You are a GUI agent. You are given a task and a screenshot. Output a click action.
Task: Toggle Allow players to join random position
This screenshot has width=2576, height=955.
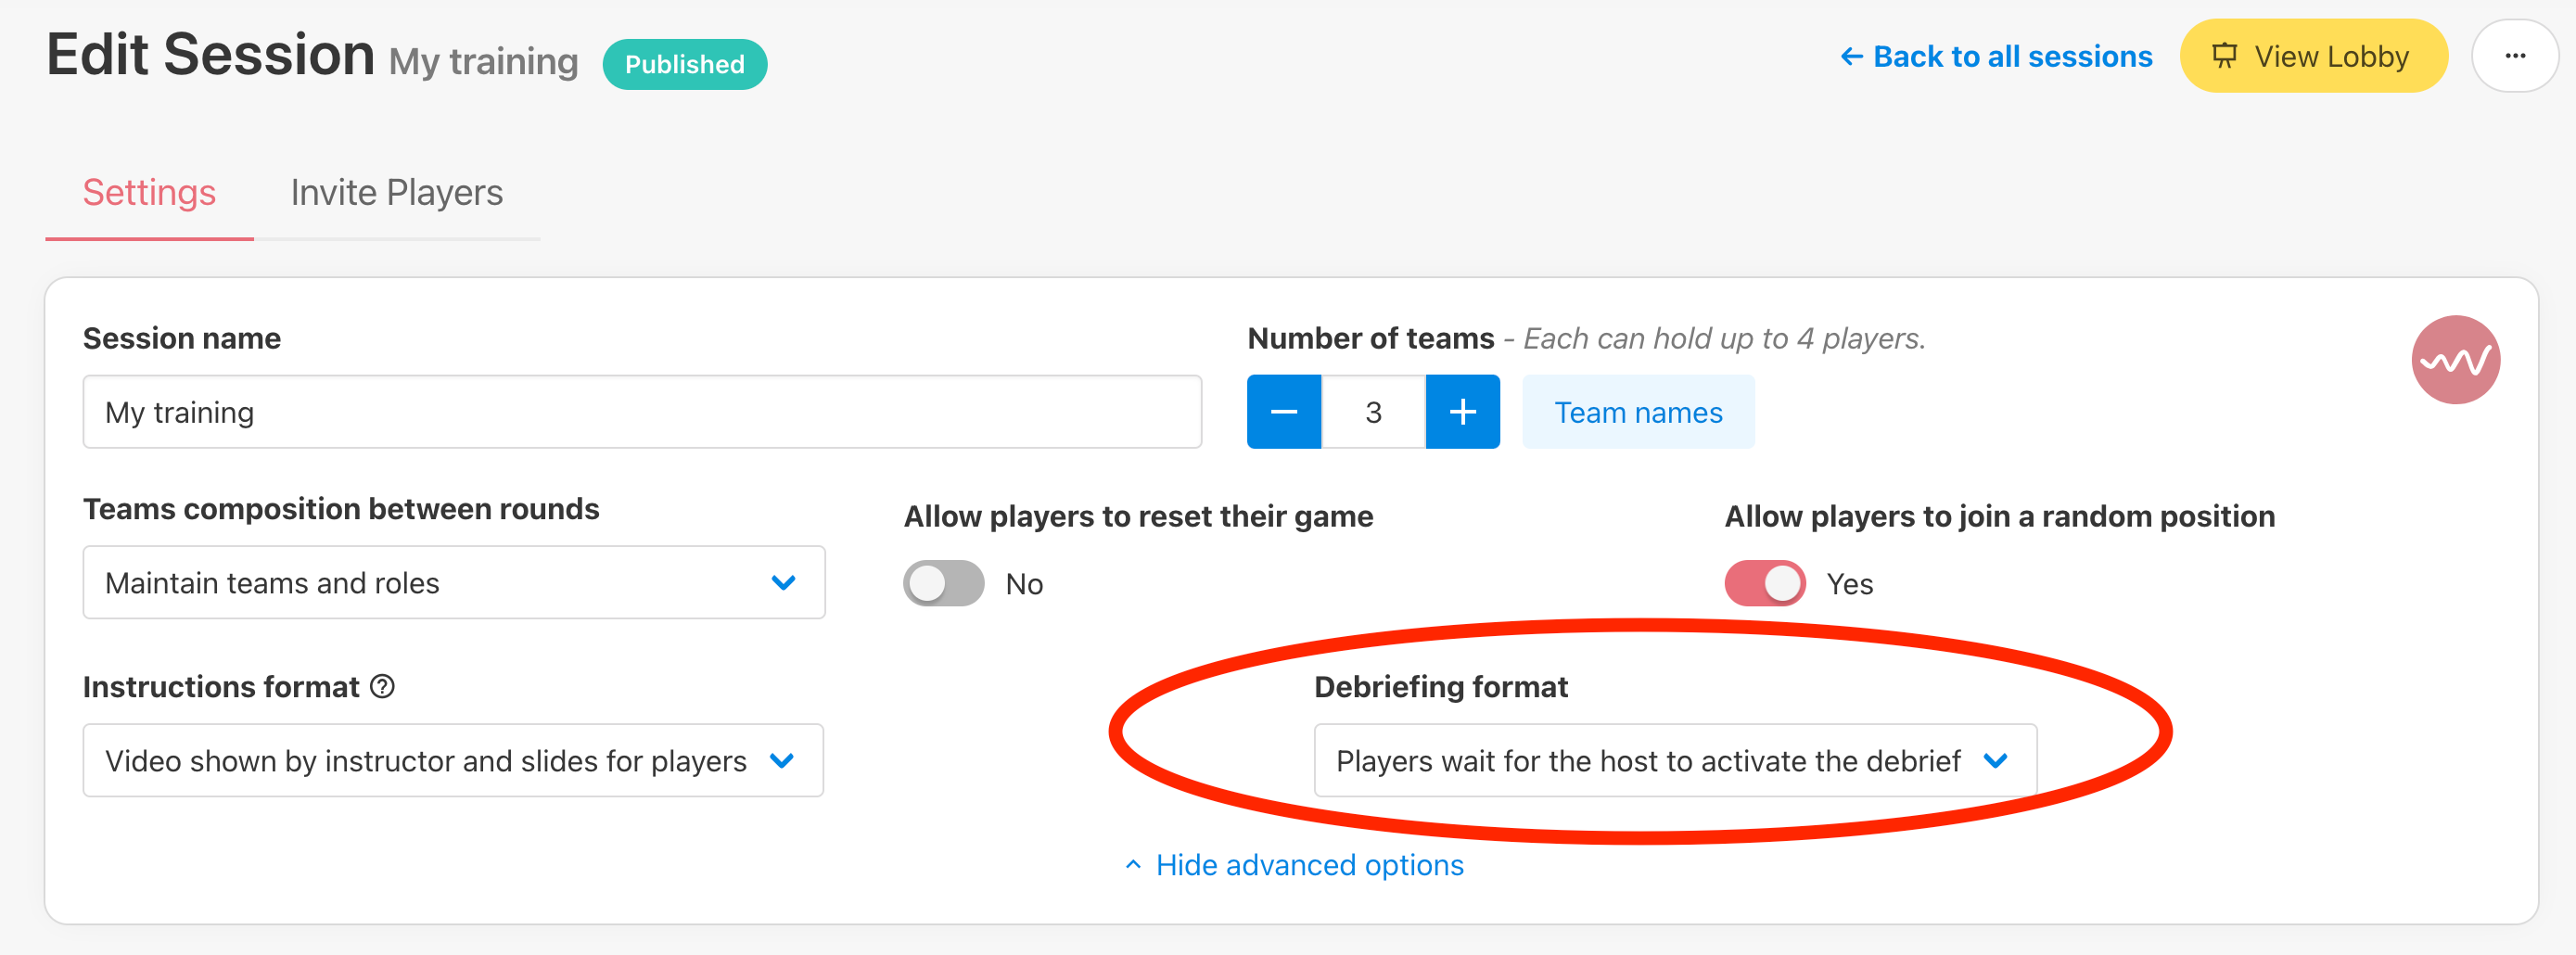tap(1765, 584)
